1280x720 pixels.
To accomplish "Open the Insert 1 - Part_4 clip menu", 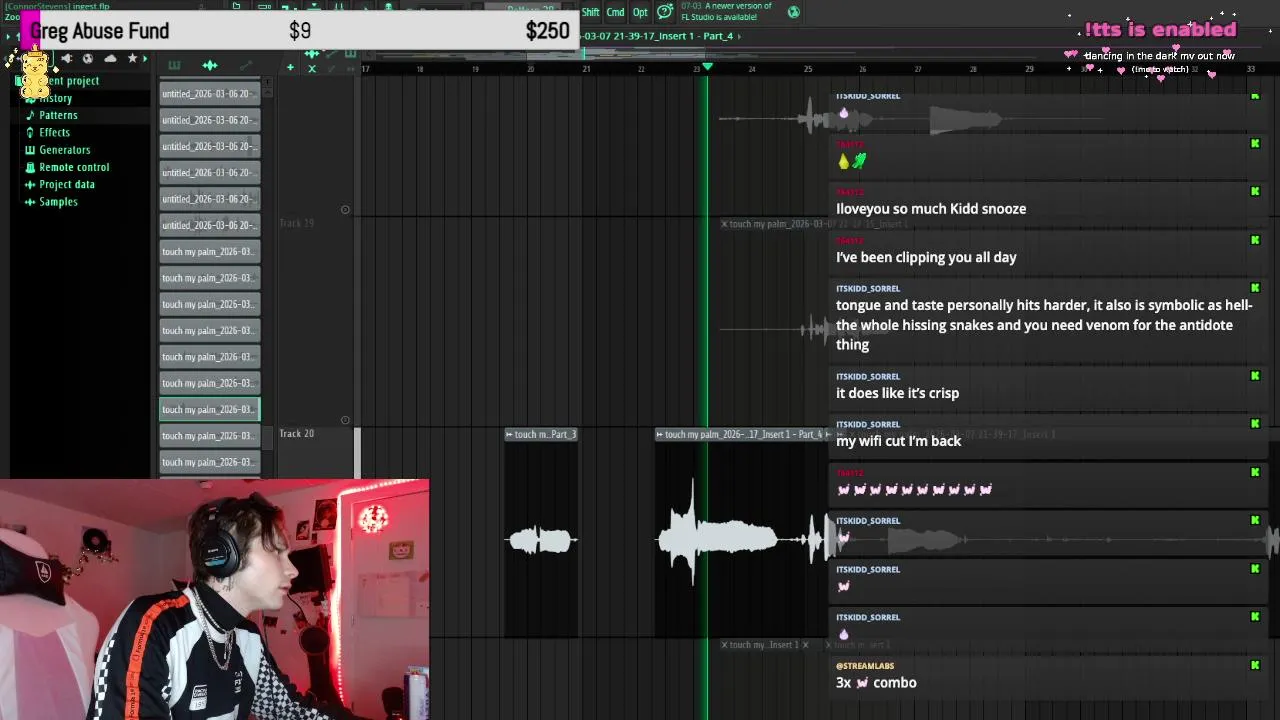I will 660,434.
